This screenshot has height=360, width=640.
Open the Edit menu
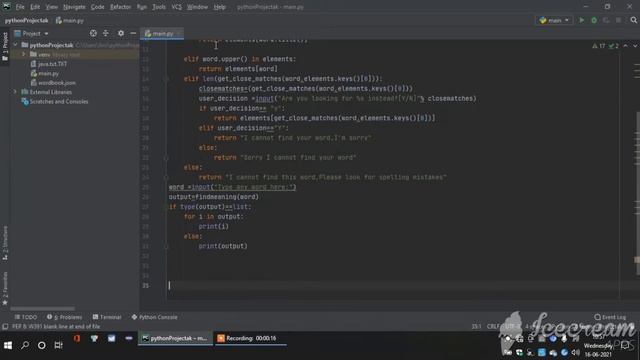[x=35, y=7]
